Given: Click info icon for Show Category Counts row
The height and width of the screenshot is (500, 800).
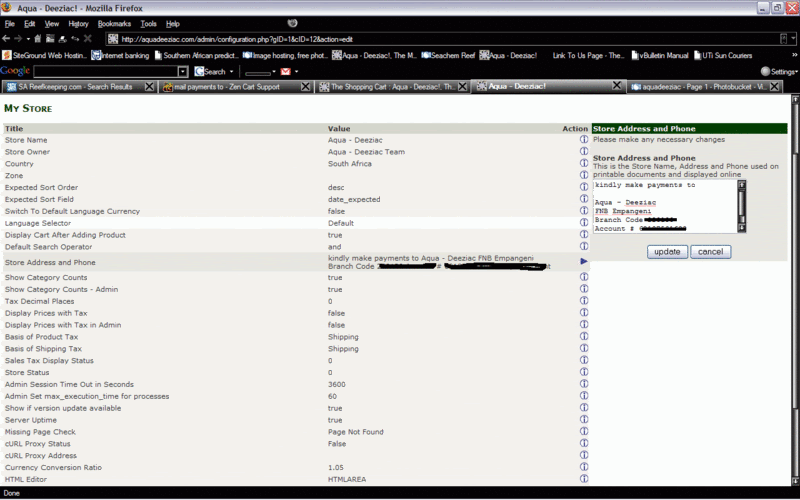Looking at the screenshot, I should (584, 277).
